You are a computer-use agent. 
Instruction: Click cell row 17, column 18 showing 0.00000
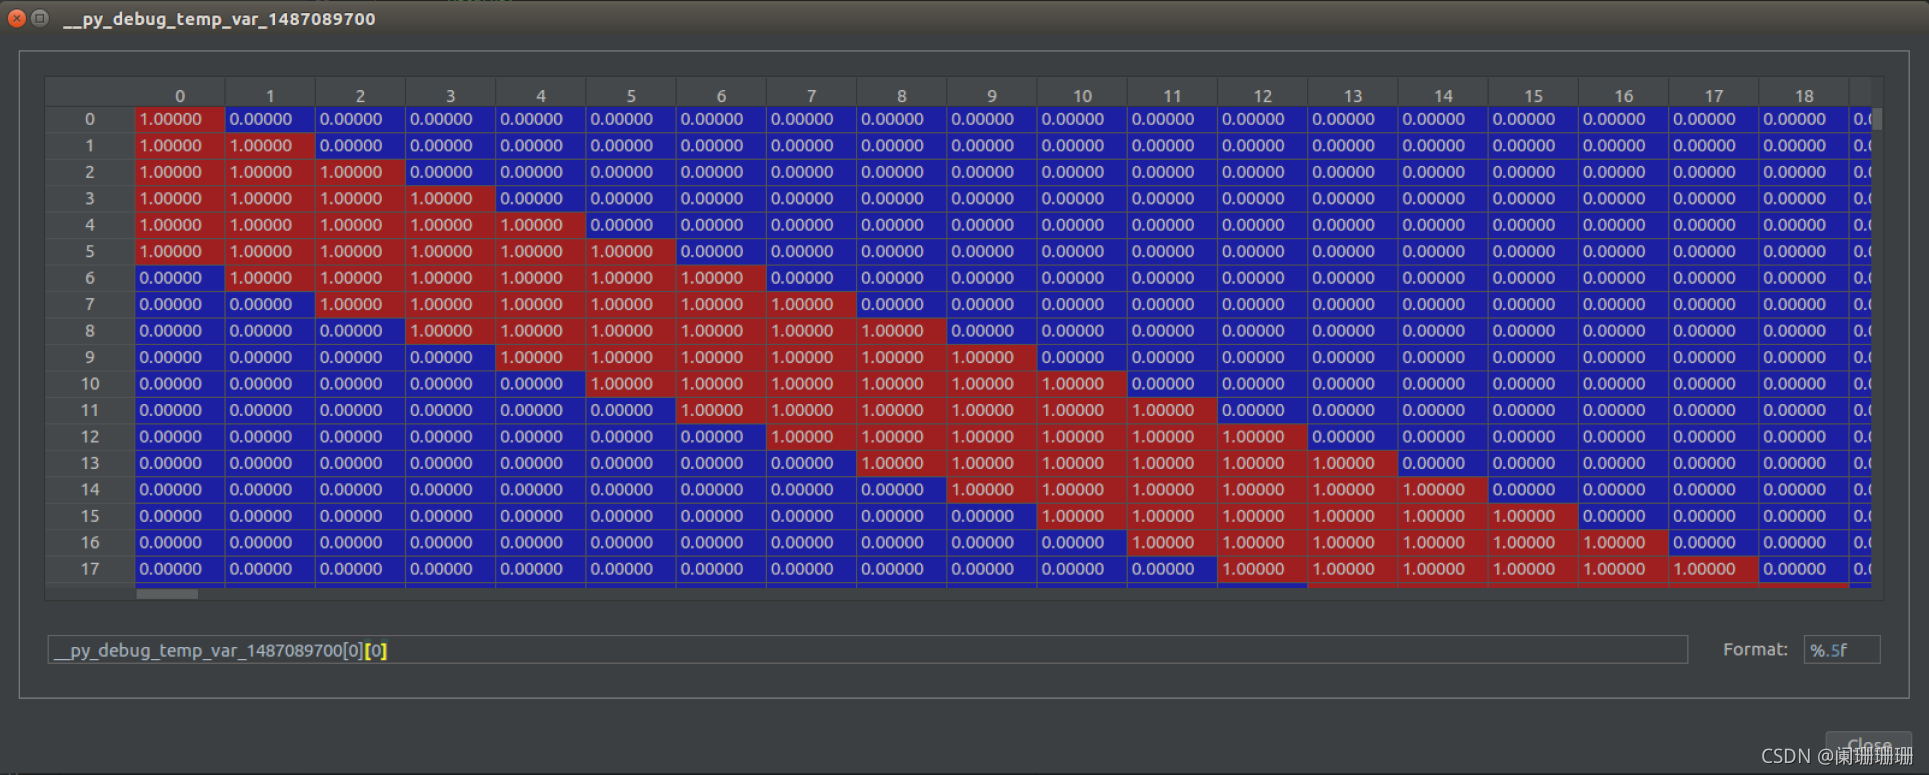pyautogui.click(x=1804, y=569)
